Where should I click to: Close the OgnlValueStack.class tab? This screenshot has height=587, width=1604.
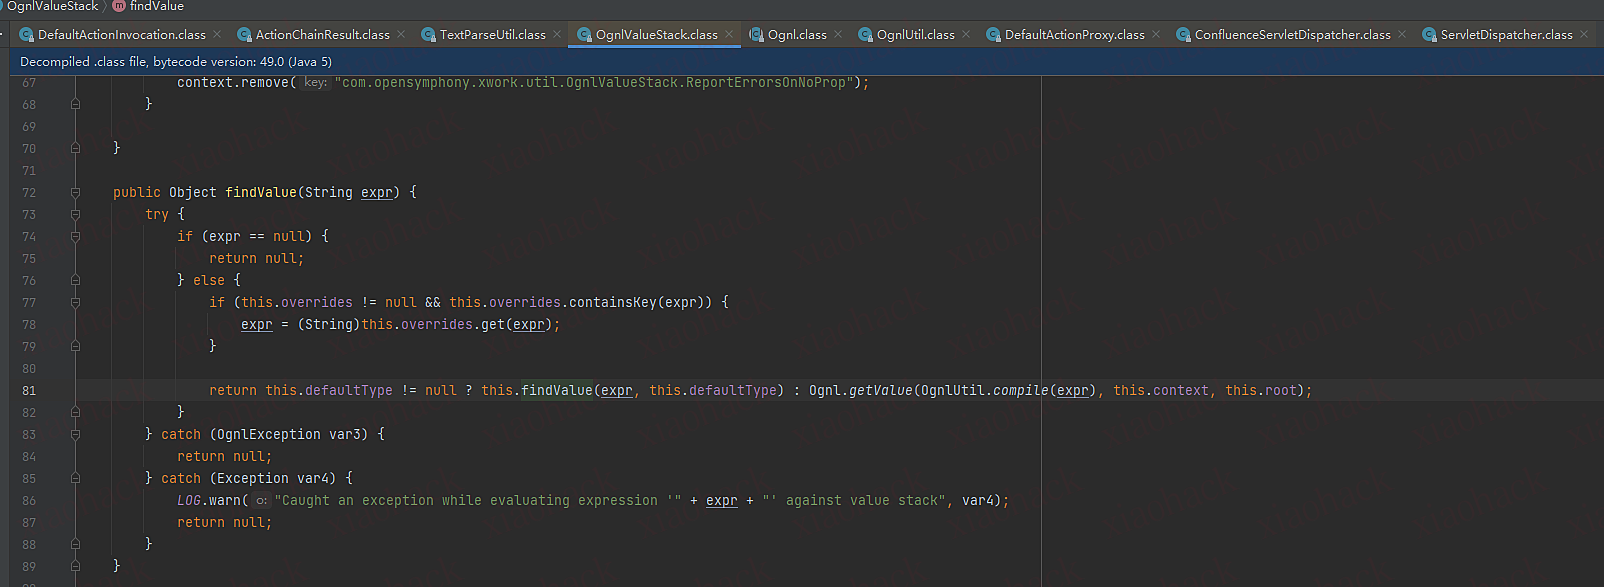tap(730, 34)
